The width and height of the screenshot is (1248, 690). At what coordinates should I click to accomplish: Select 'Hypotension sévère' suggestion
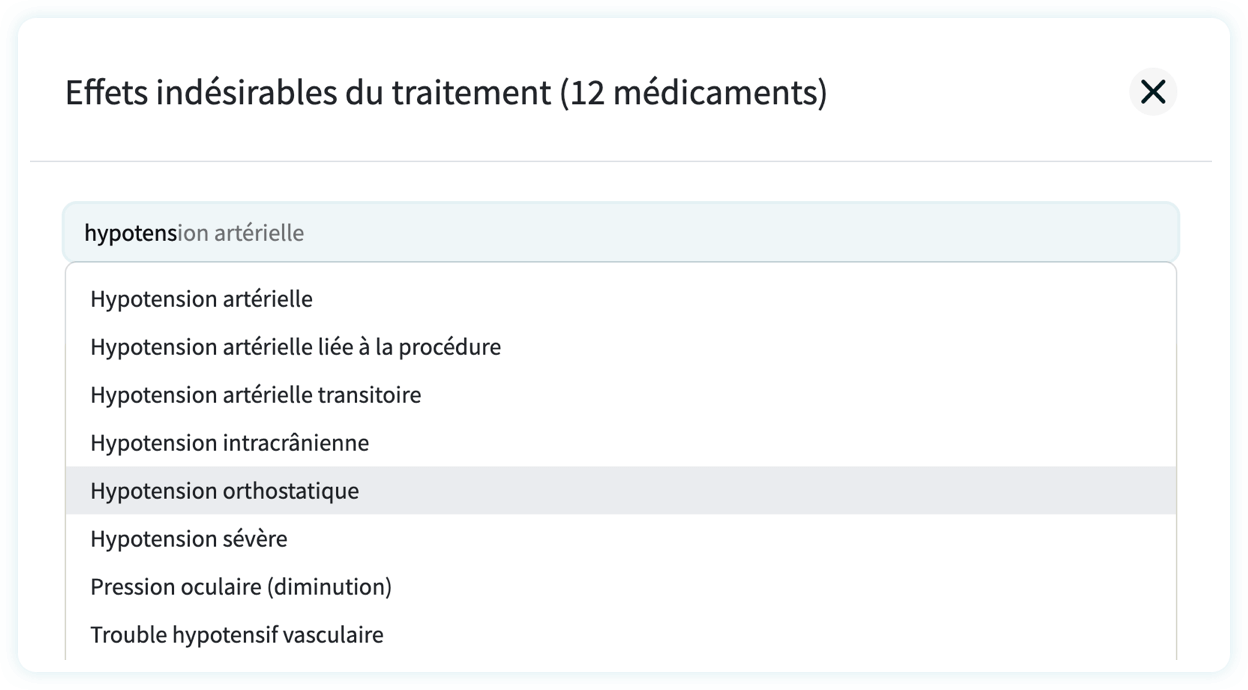click(x=188, y=539)
